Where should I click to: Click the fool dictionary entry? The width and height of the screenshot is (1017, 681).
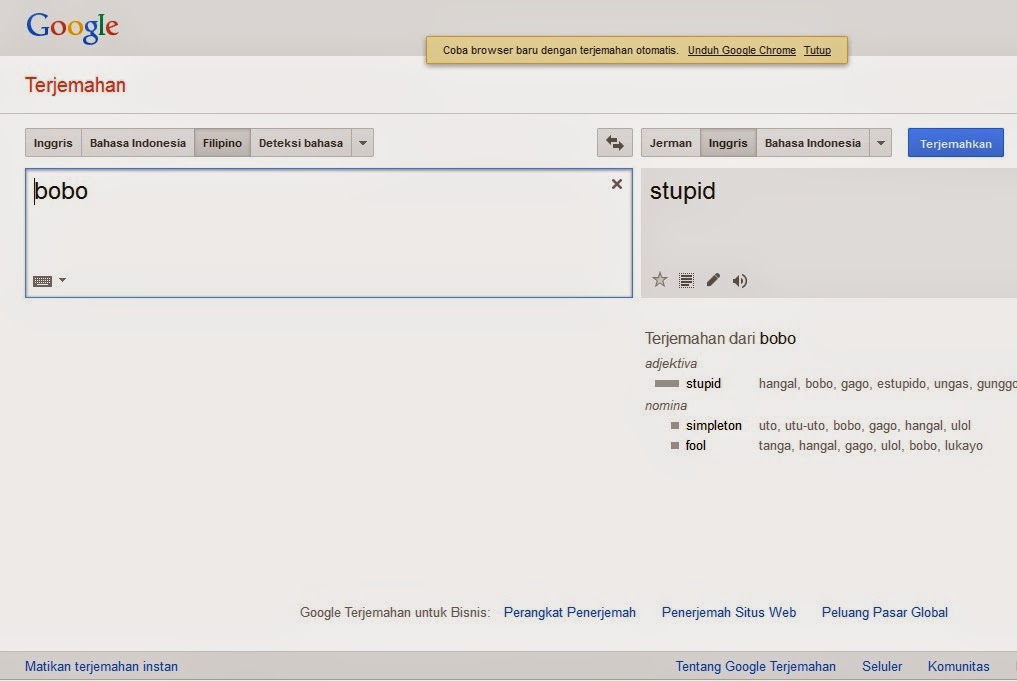point(695,446)
